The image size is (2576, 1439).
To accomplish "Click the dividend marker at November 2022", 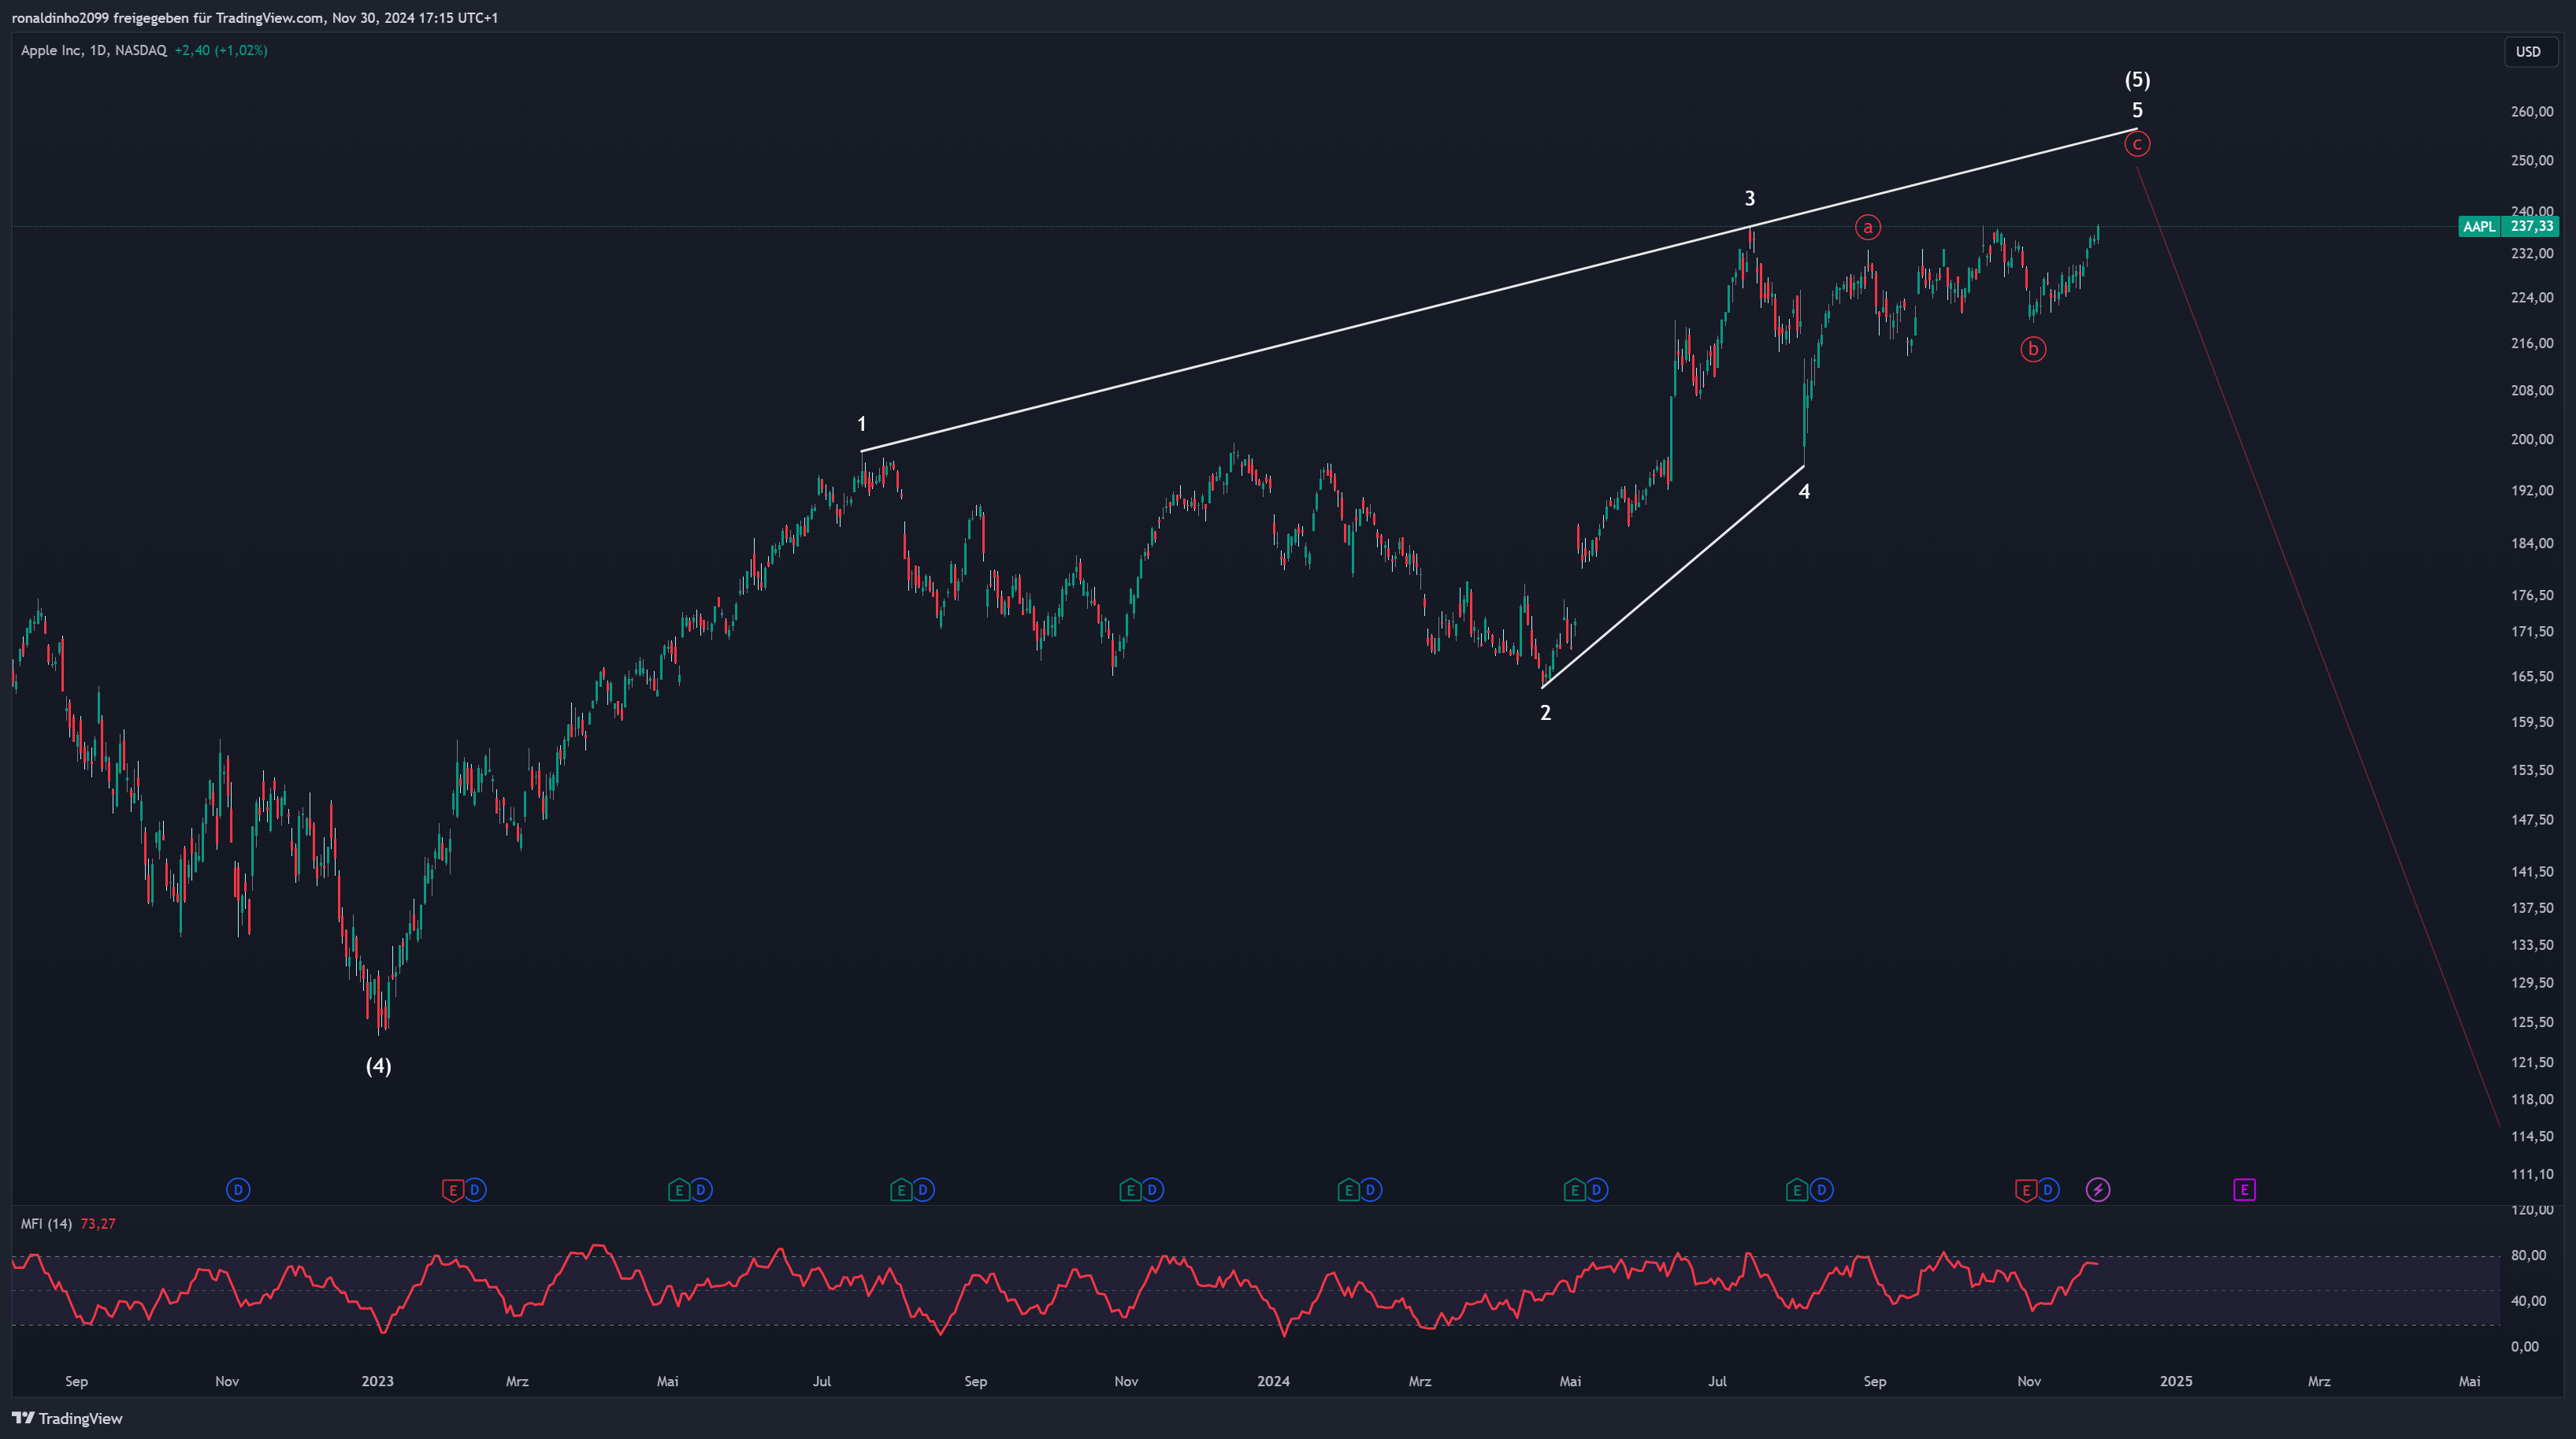I will pos(238,1190).
